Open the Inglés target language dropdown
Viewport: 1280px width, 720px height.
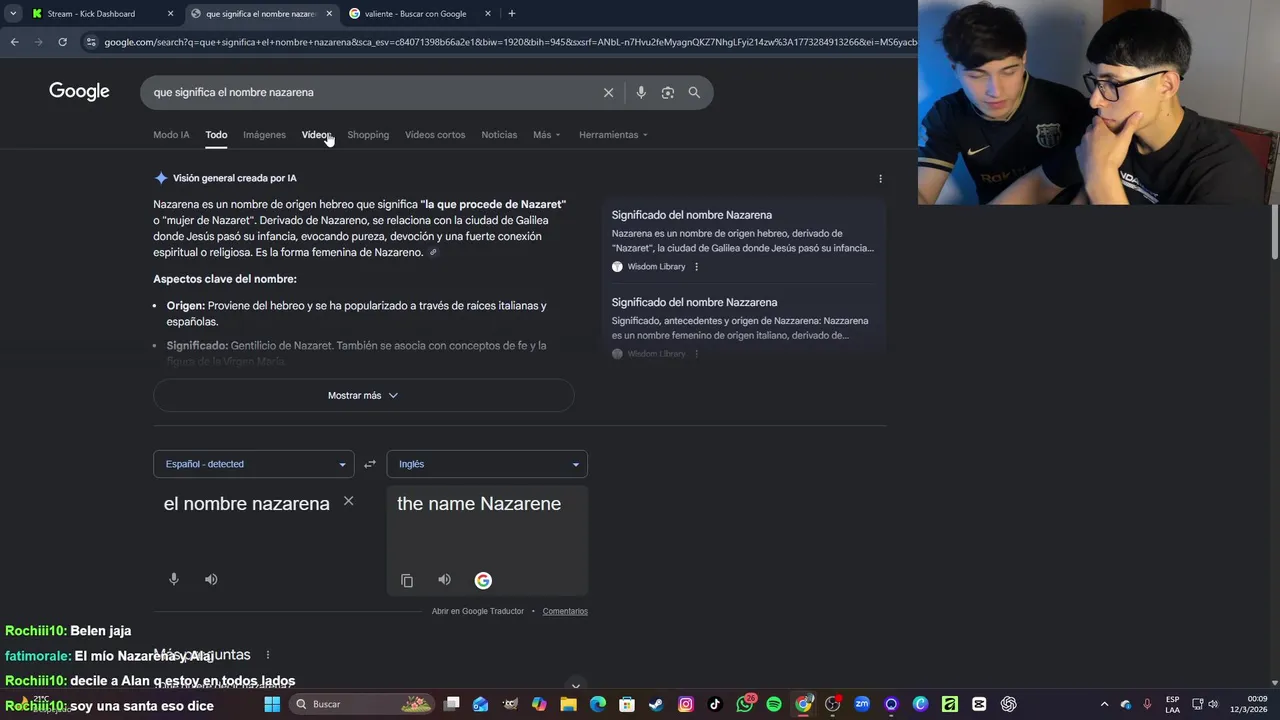pyautogui.click(x=487, y=464)
